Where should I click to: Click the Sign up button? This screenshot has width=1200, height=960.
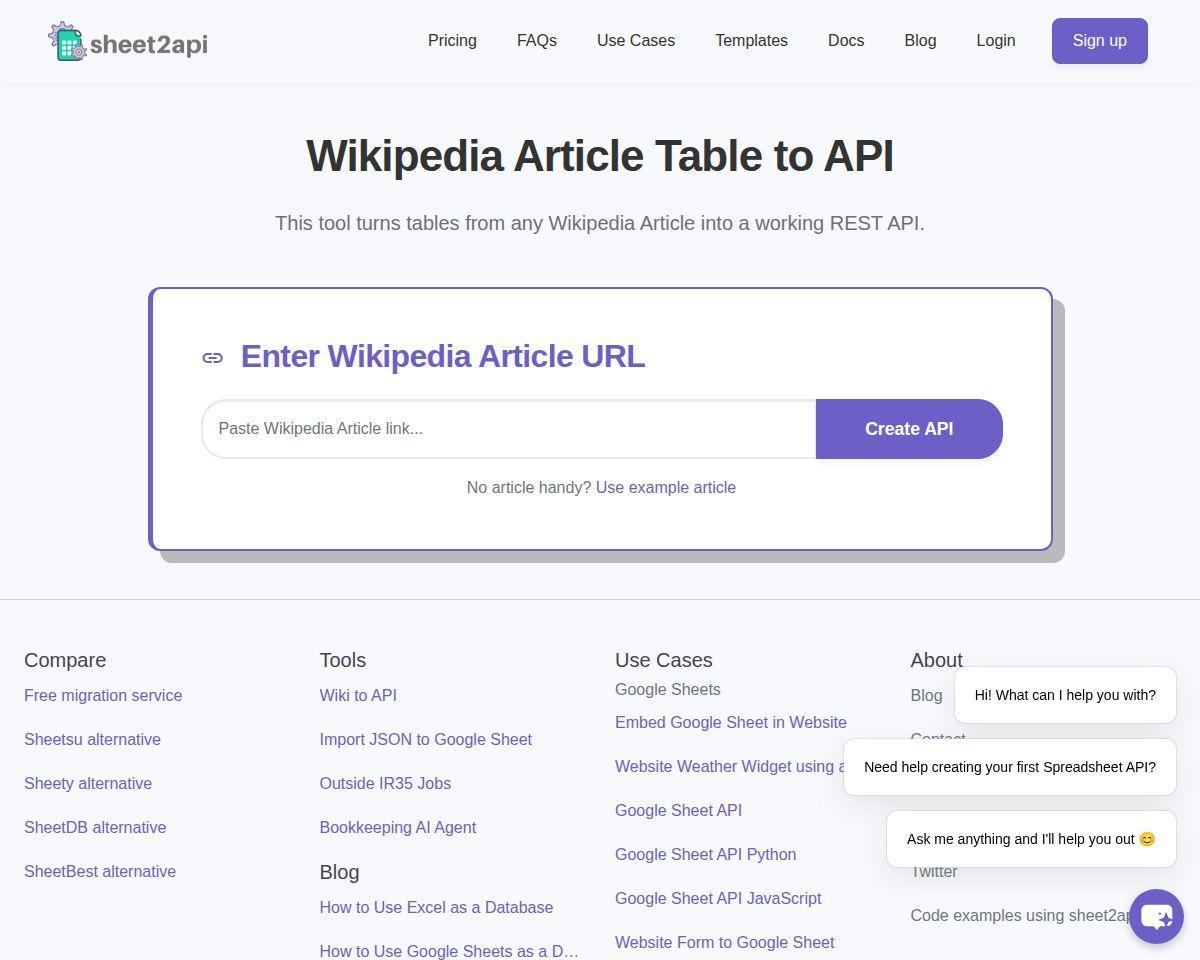(x=1100, y=41)
